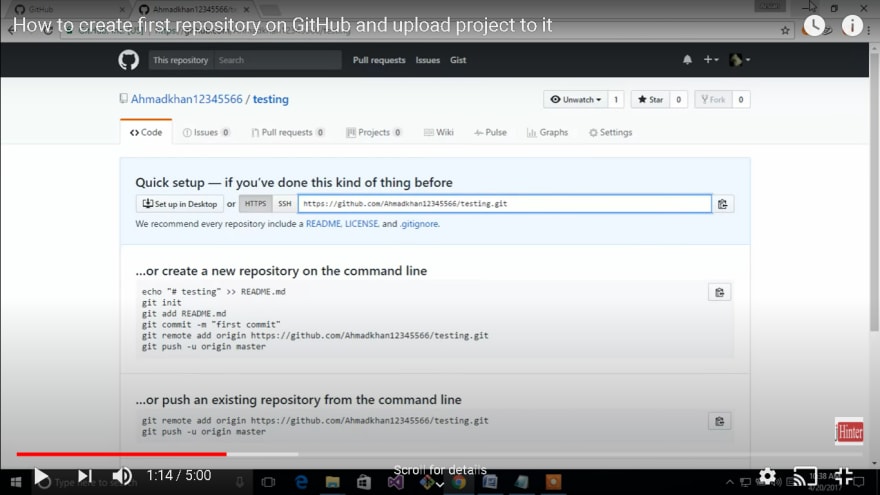Open Gist in top navigation
The width and height of the screenshot is (880, 495).
458,60
